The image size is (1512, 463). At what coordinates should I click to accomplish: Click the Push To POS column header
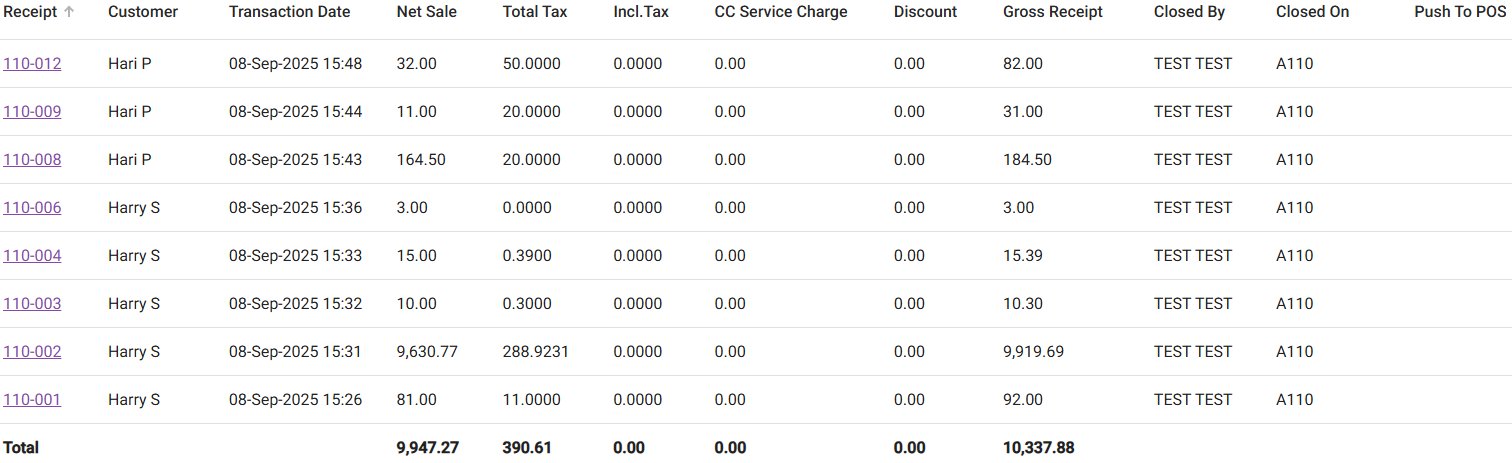point(1460,12)
